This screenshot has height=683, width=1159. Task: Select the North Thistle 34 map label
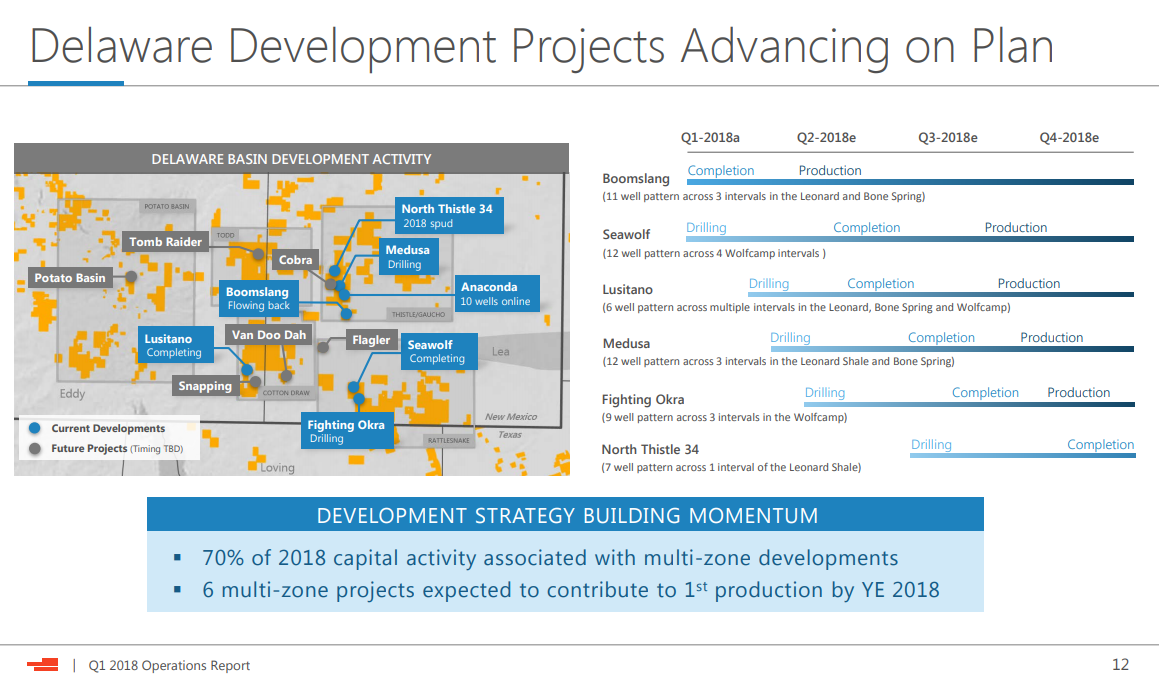click(x=449, y=215)
